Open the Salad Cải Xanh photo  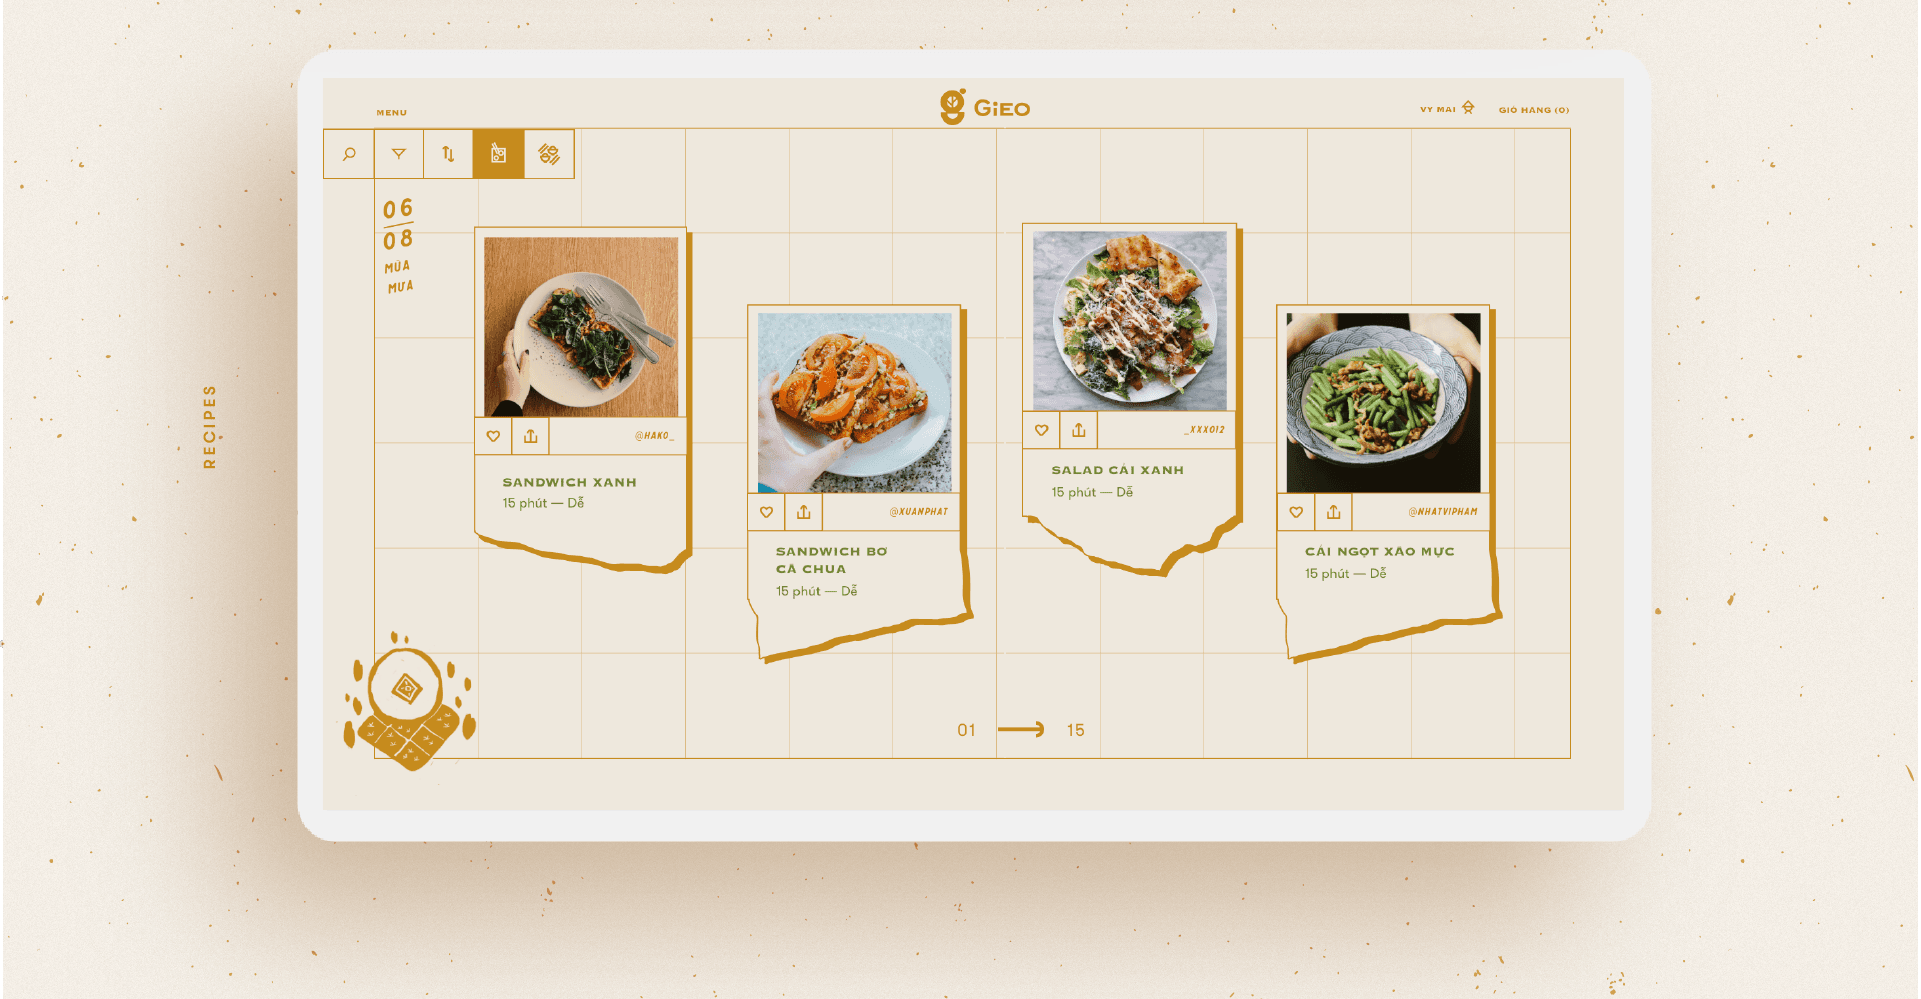pos(1130,320)
